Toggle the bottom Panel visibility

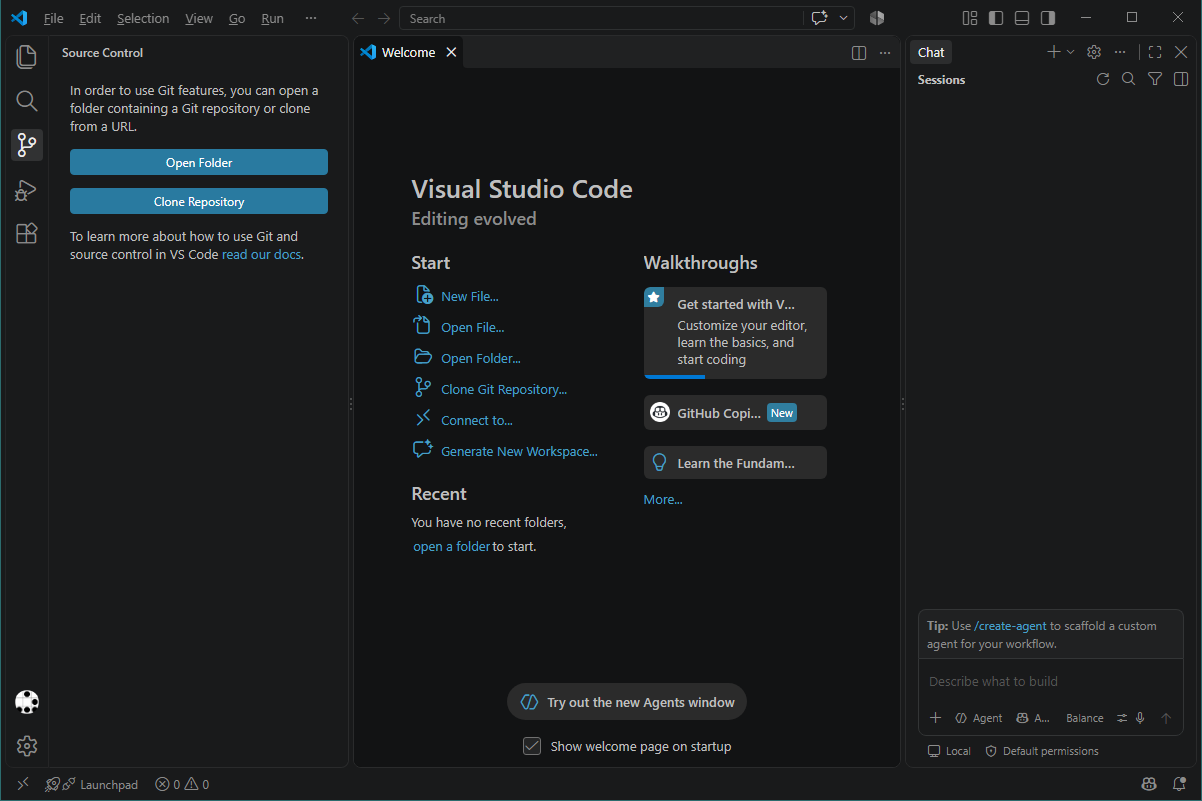pos(1022,18)
